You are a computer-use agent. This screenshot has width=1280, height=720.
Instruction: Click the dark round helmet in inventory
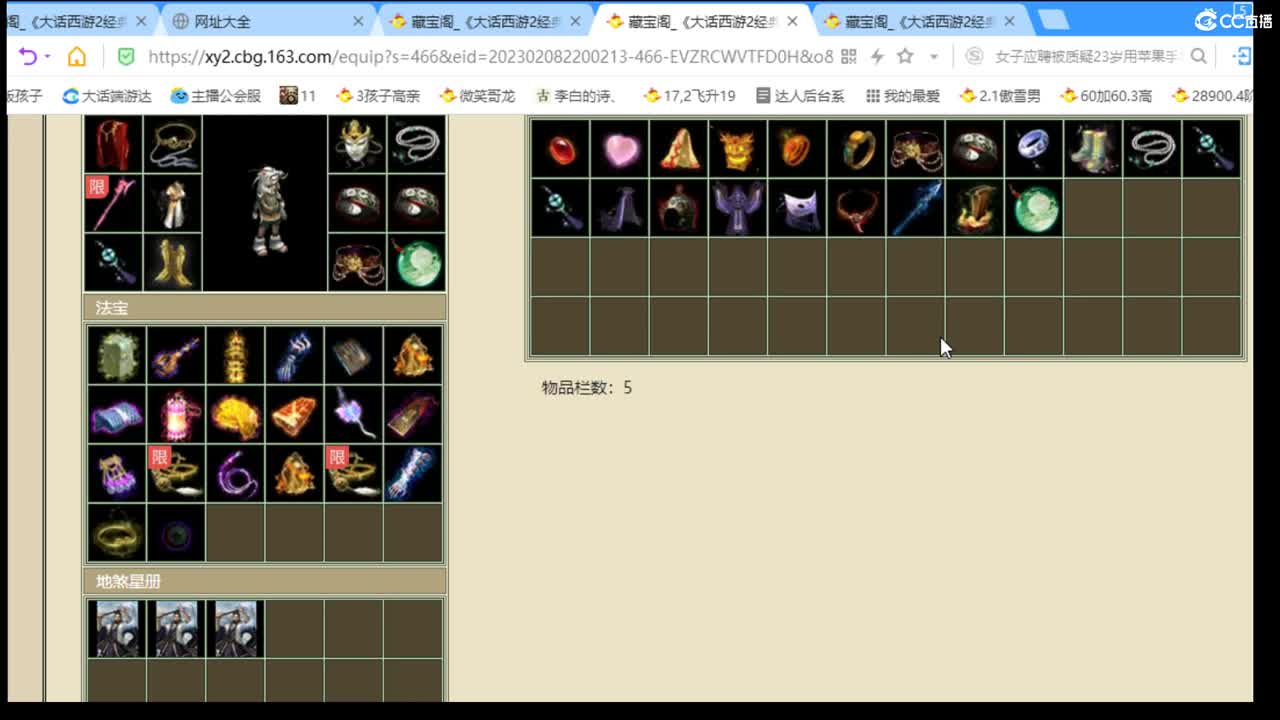click(x=679, y=208)
